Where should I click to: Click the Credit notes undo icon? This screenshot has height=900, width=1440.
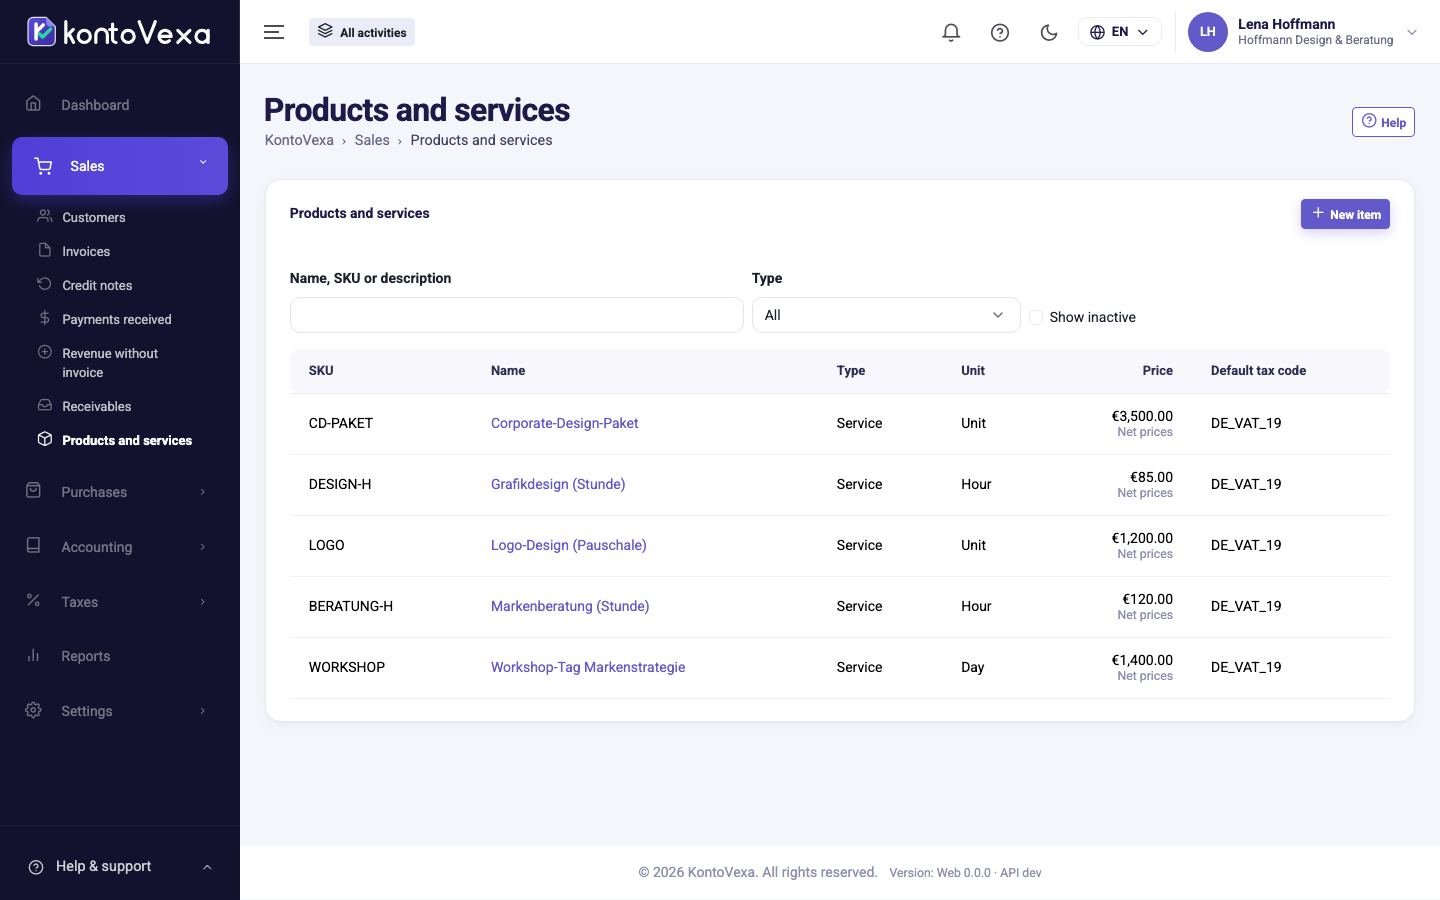pos(44,284)
